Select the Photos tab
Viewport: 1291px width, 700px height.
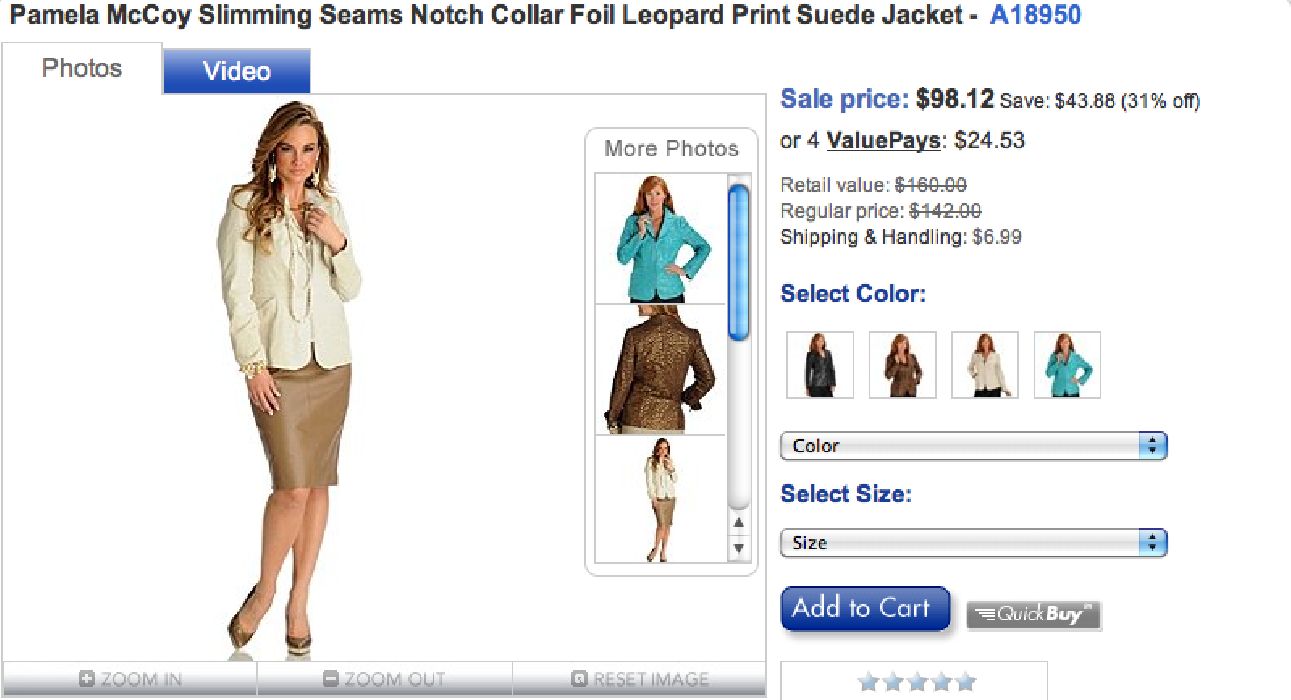(x=82, y=69)
